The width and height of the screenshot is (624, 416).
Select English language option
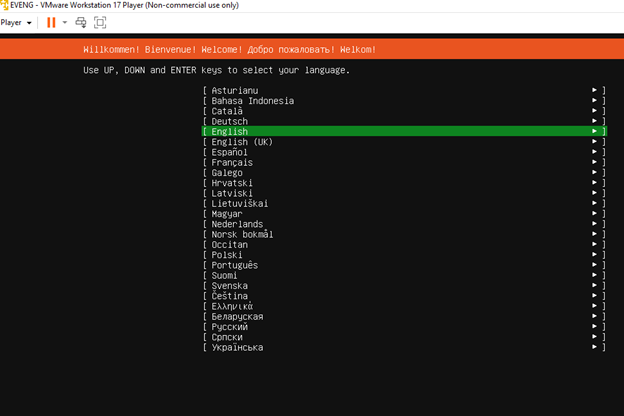(x=230, y=131)
